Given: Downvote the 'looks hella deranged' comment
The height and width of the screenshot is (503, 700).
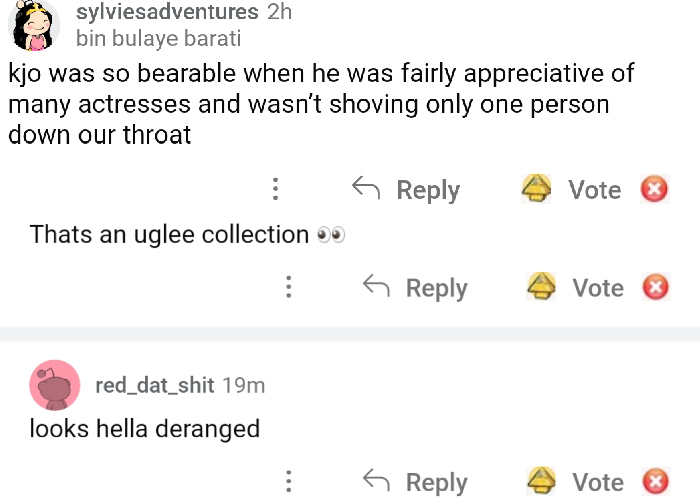Looking at the screenshot, I should [654, 482].
